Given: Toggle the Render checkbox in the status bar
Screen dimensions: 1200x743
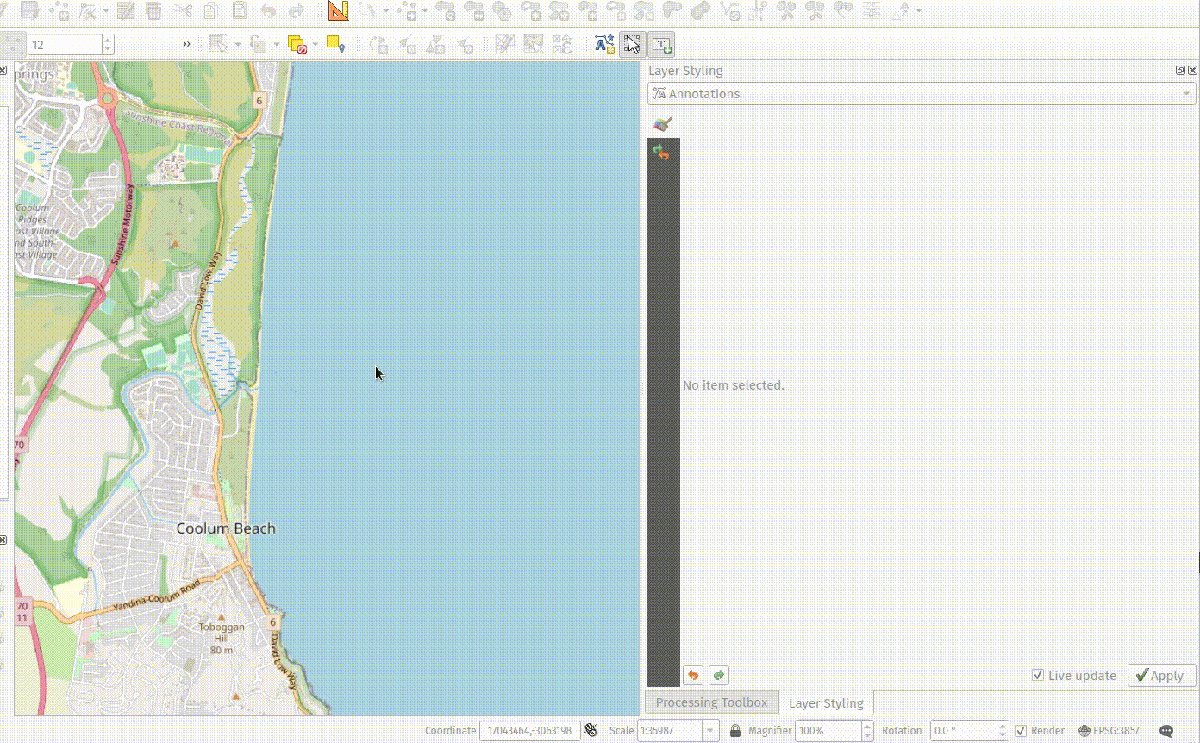Looking at the screenshot, I should (1022, 730).
